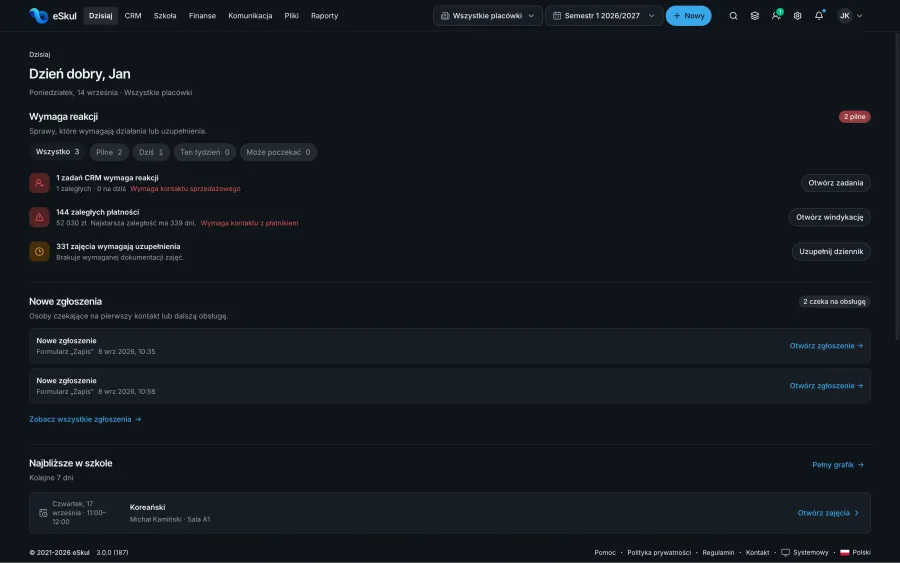Viewport: 900px width, 563px height.
Task: Click '331 zajęcia wymagają uzupełnienia' text
Action: (x=118, y=246)
